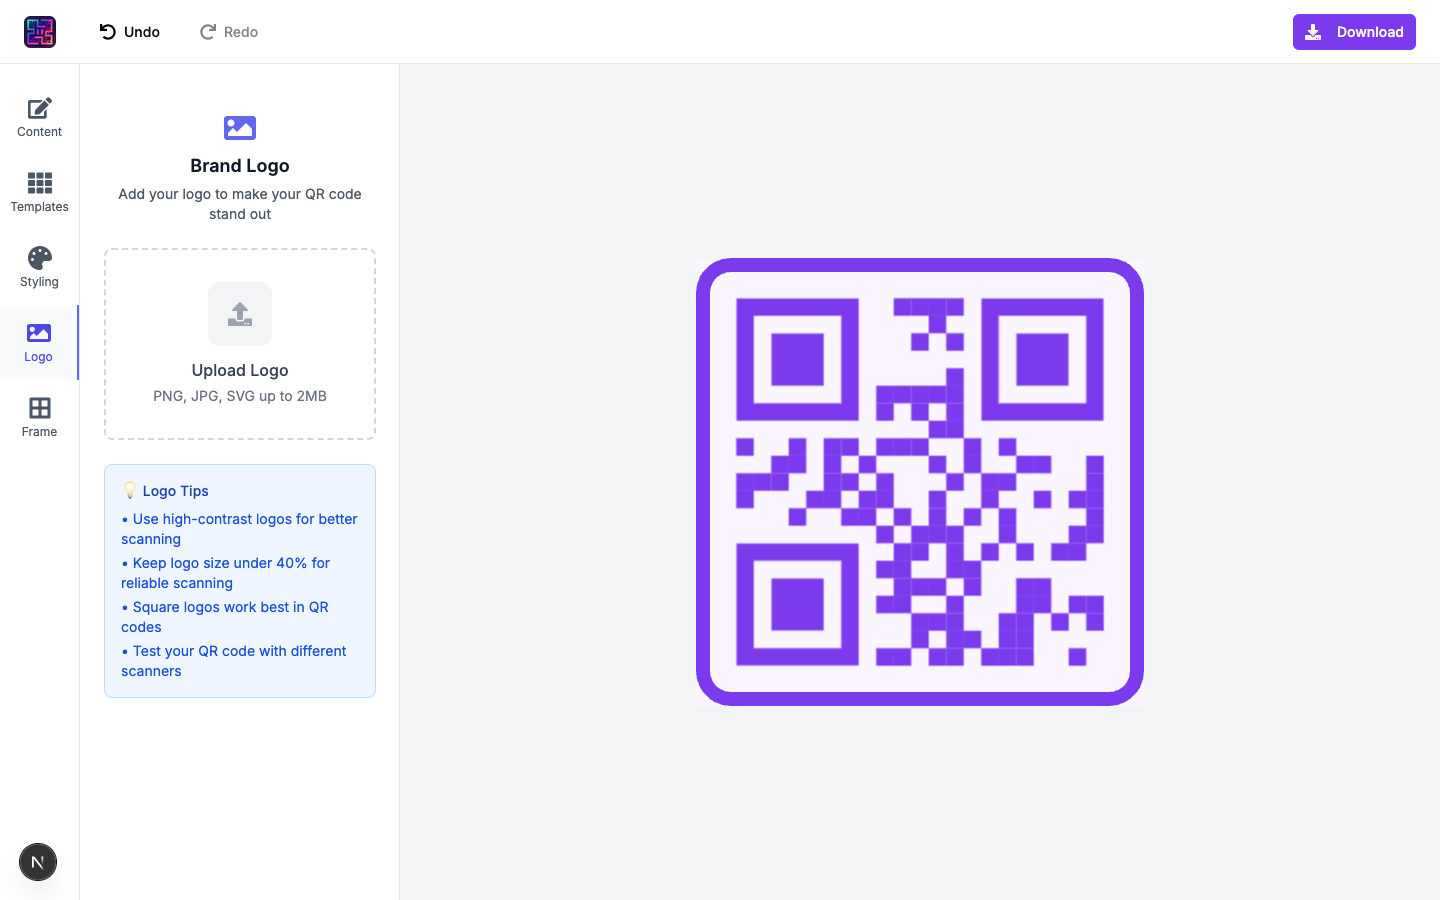
Task: Download the QR code
Action: point(1353,32)
